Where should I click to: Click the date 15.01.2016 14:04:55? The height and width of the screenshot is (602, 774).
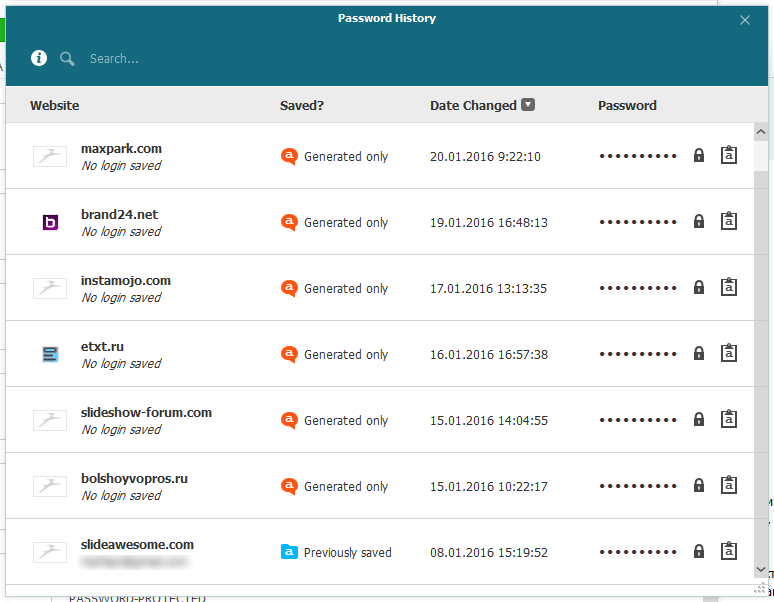click(489, 420)
